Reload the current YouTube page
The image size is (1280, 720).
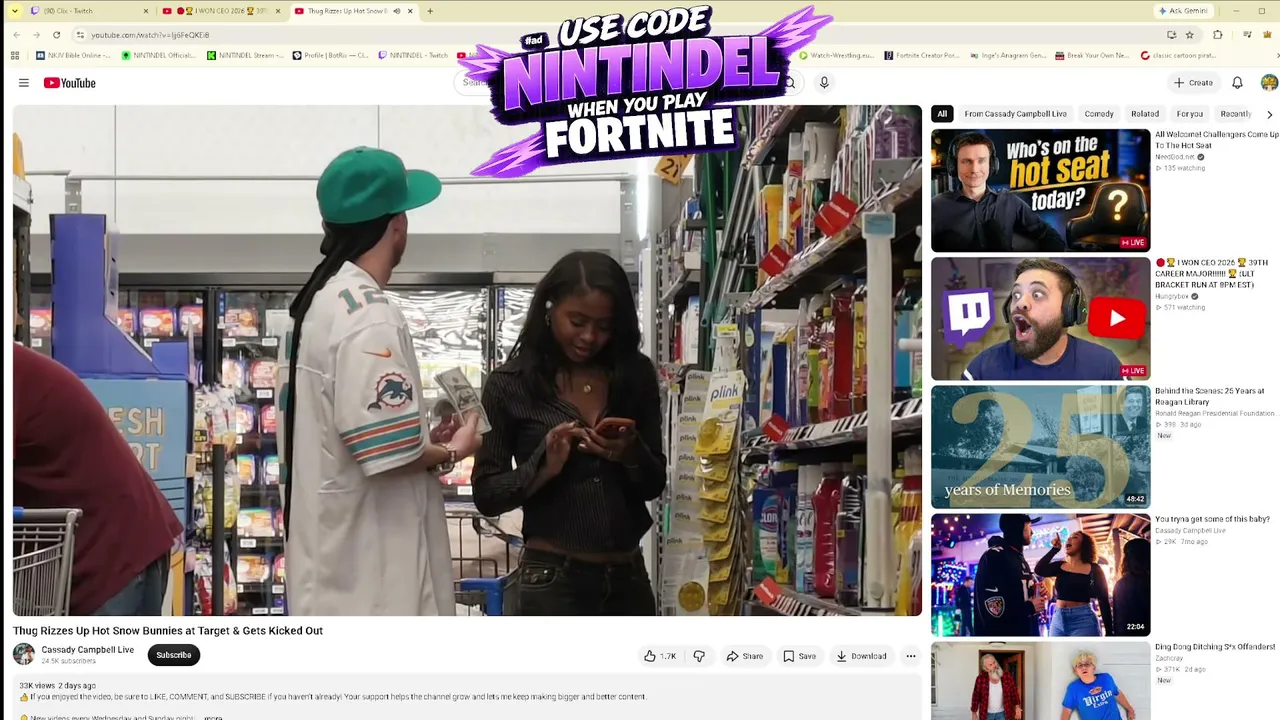(56, 35)
